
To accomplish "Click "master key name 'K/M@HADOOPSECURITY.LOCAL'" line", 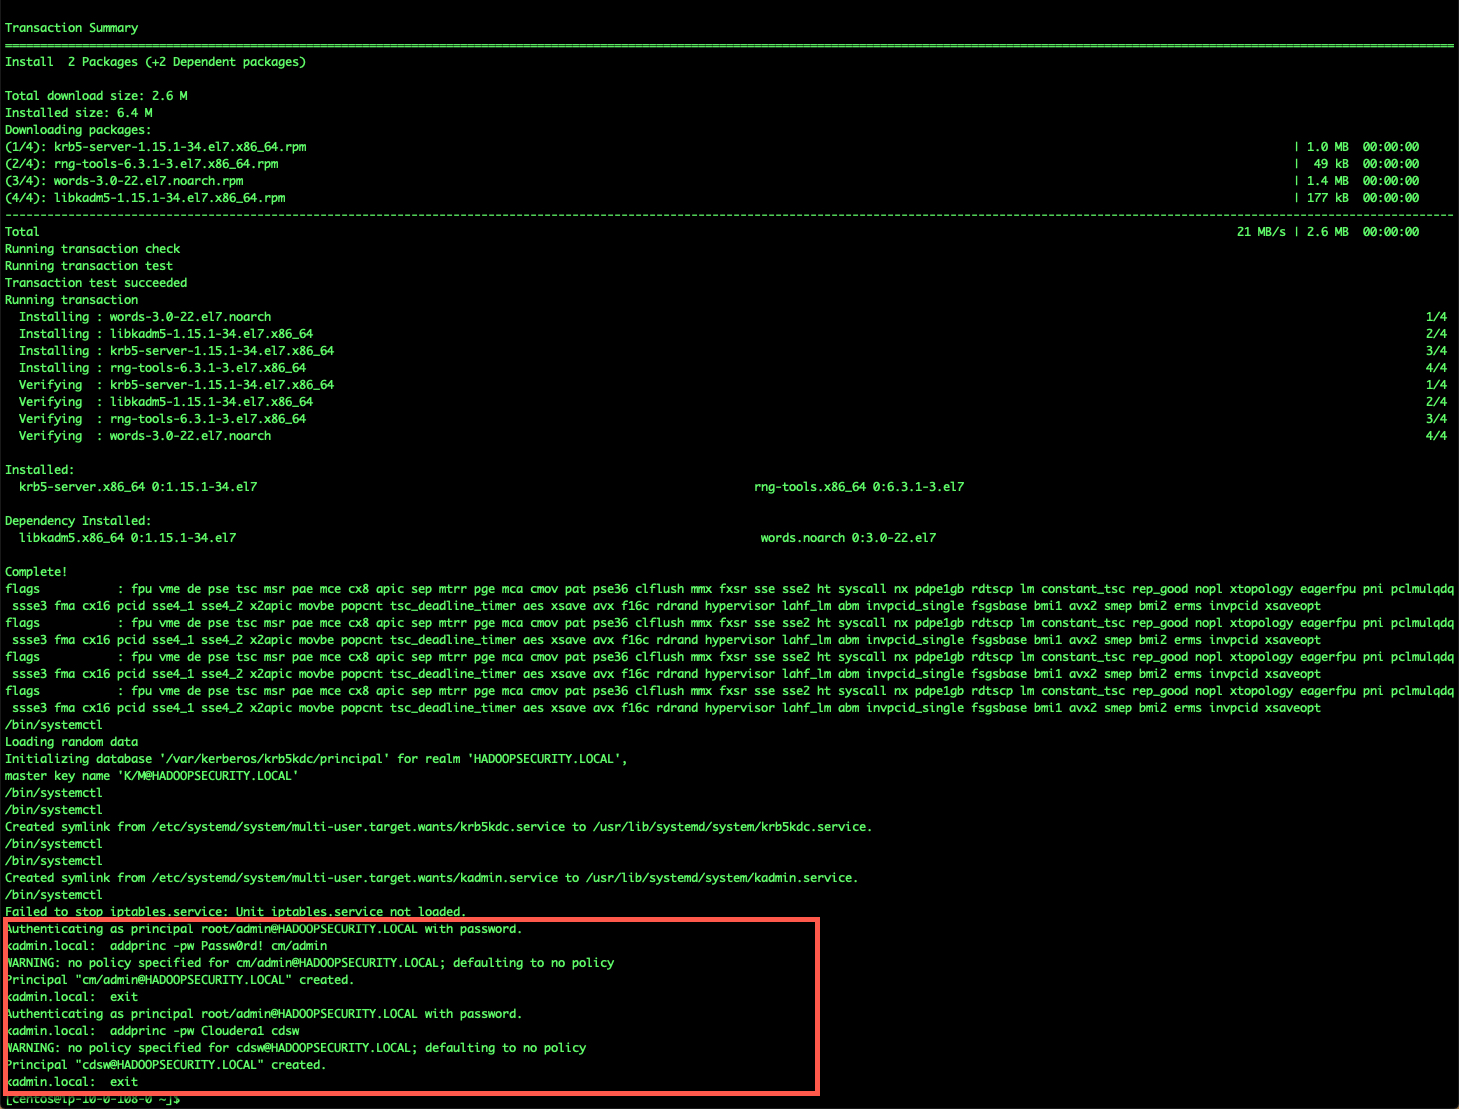I will click(152, 776).
